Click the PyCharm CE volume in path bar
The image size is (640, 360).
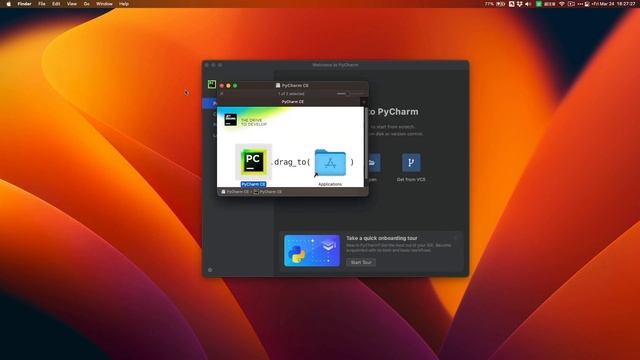235,191
